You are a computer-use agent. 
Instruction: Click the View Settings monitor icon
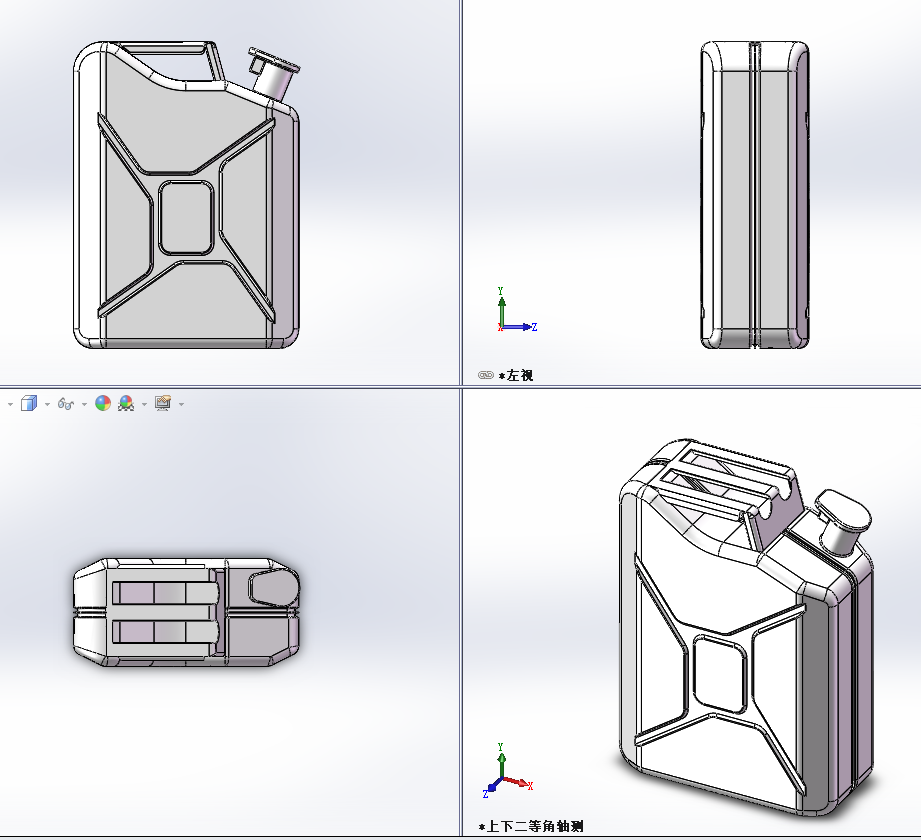pos(163,403)
